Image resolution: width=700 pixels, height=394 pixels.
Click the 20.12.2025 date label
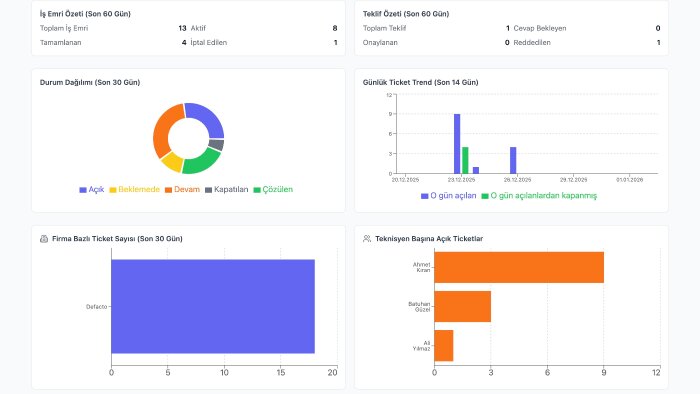coord(405,180)
